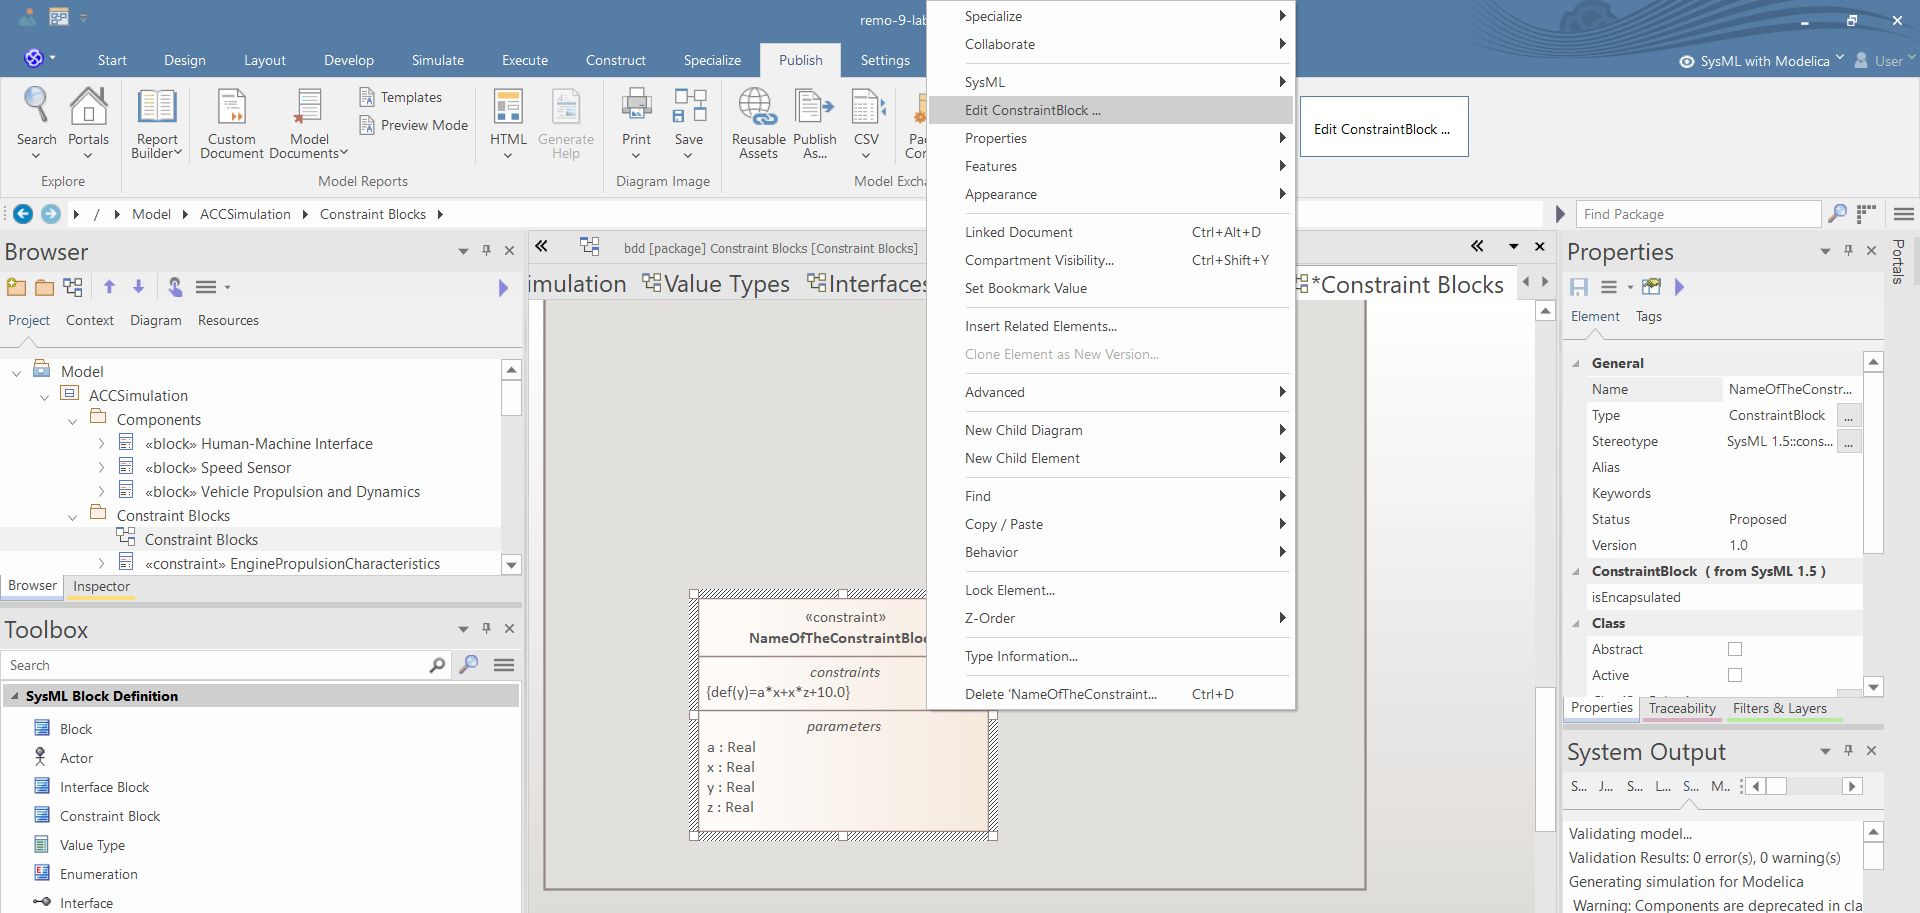Click the Edit ConstraintBlock submenu button
The height and width of the screenshot is (913, 1920).
1384,127
